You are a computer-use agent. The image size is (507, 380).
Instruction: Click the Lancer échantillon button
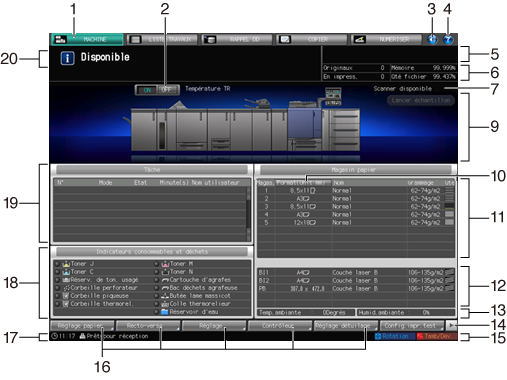tap(421, 100)
